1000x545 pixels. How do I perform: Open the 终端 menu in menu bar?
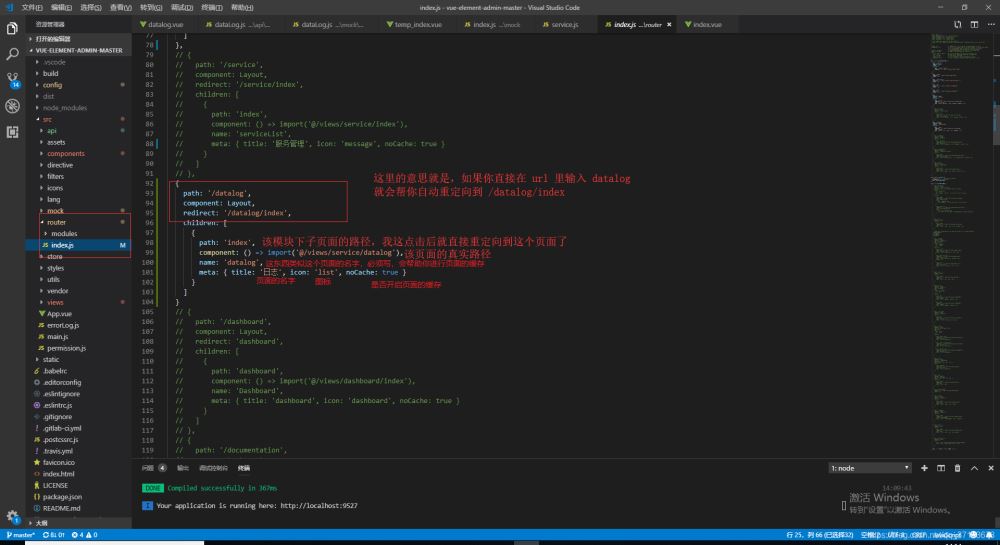tap(212, 7)
